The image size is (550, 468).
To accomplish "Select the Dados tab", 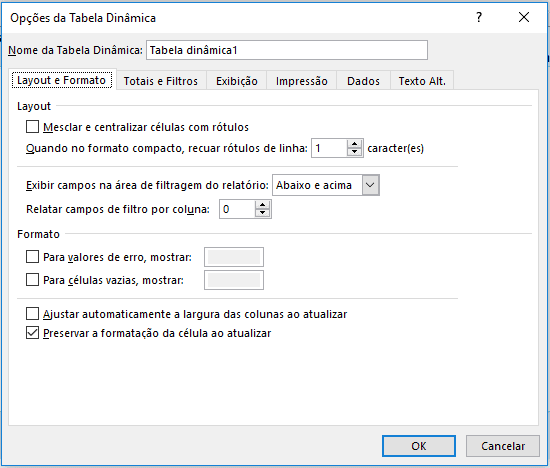I will (363, 81).
